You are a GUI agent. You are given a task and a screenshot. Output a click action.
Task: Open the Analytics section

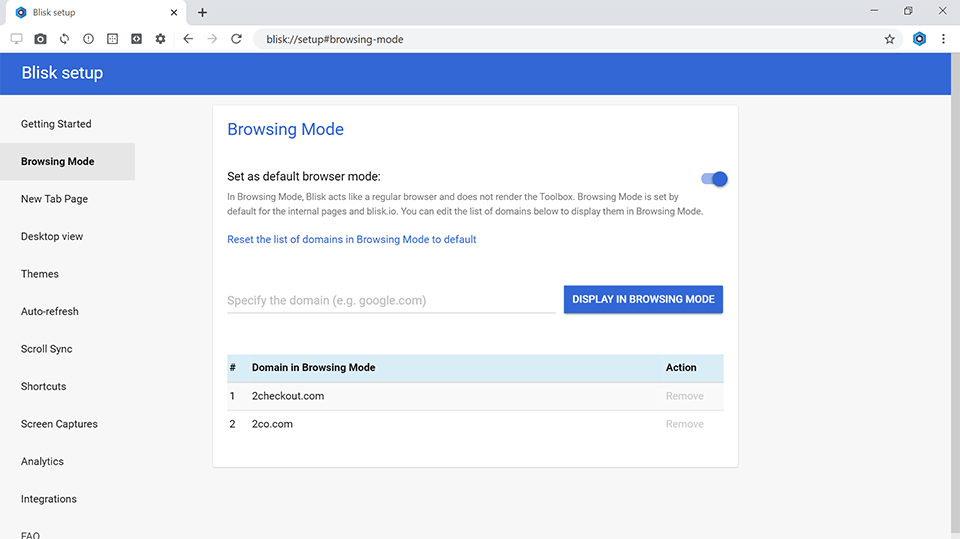(42, 461)
